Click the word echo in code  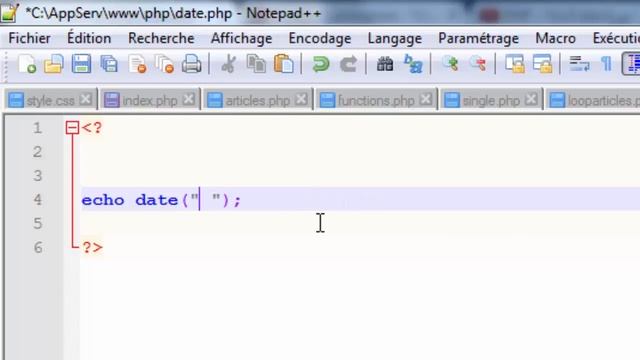coord(103,200)
